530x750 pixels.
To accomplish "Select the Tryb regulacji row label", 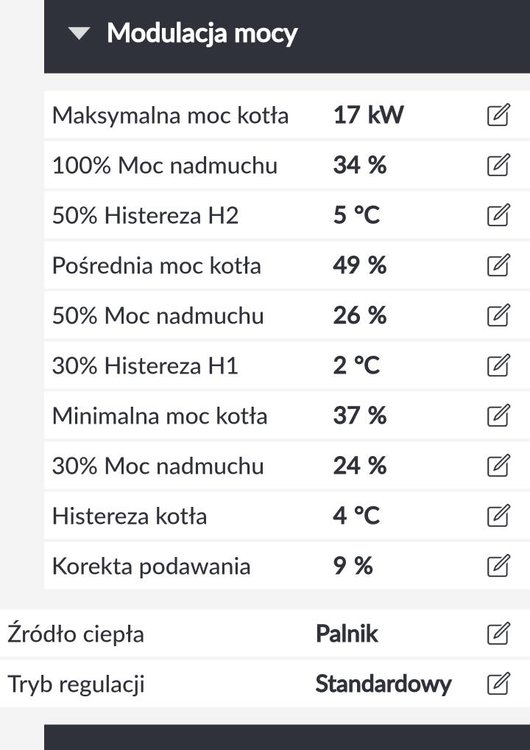I will pos(76,684).
